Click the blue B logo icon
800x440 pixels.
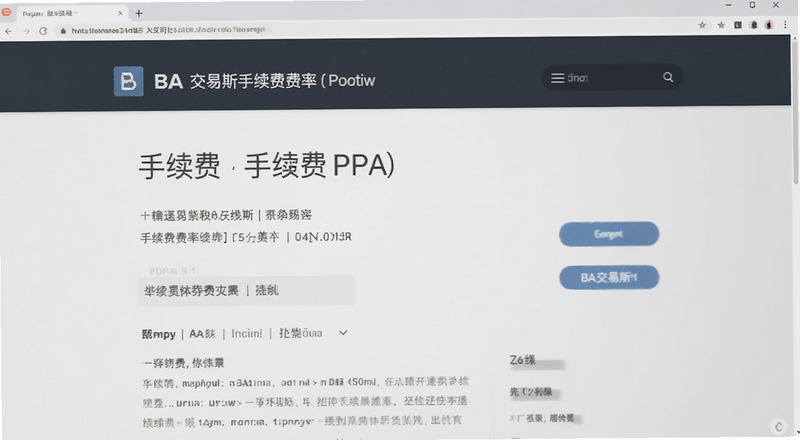coord(128,81)
